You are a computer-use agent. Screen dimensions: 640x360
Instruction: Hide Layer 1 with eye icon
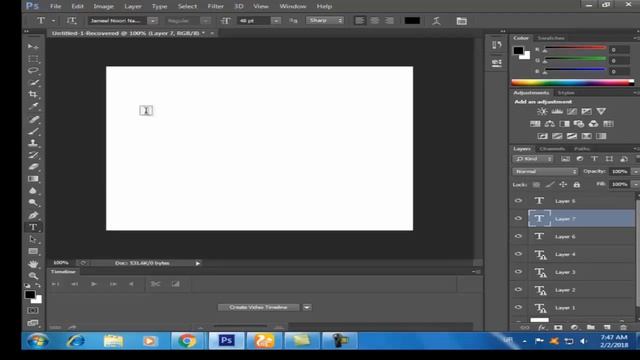(x=518, y=307)
